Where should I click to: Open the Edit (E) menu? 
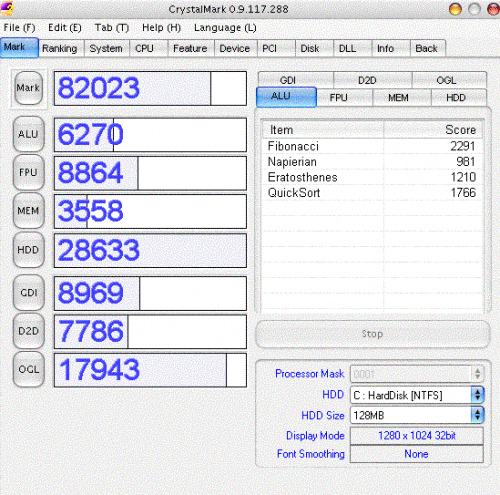[65, 28]
